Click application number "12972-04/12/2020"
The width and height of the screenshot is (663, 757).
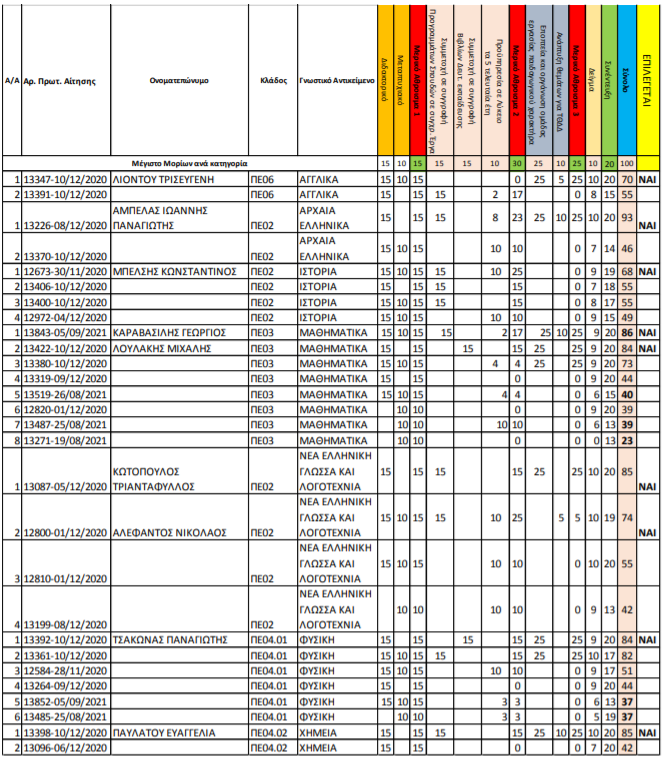tap(65, 317)
